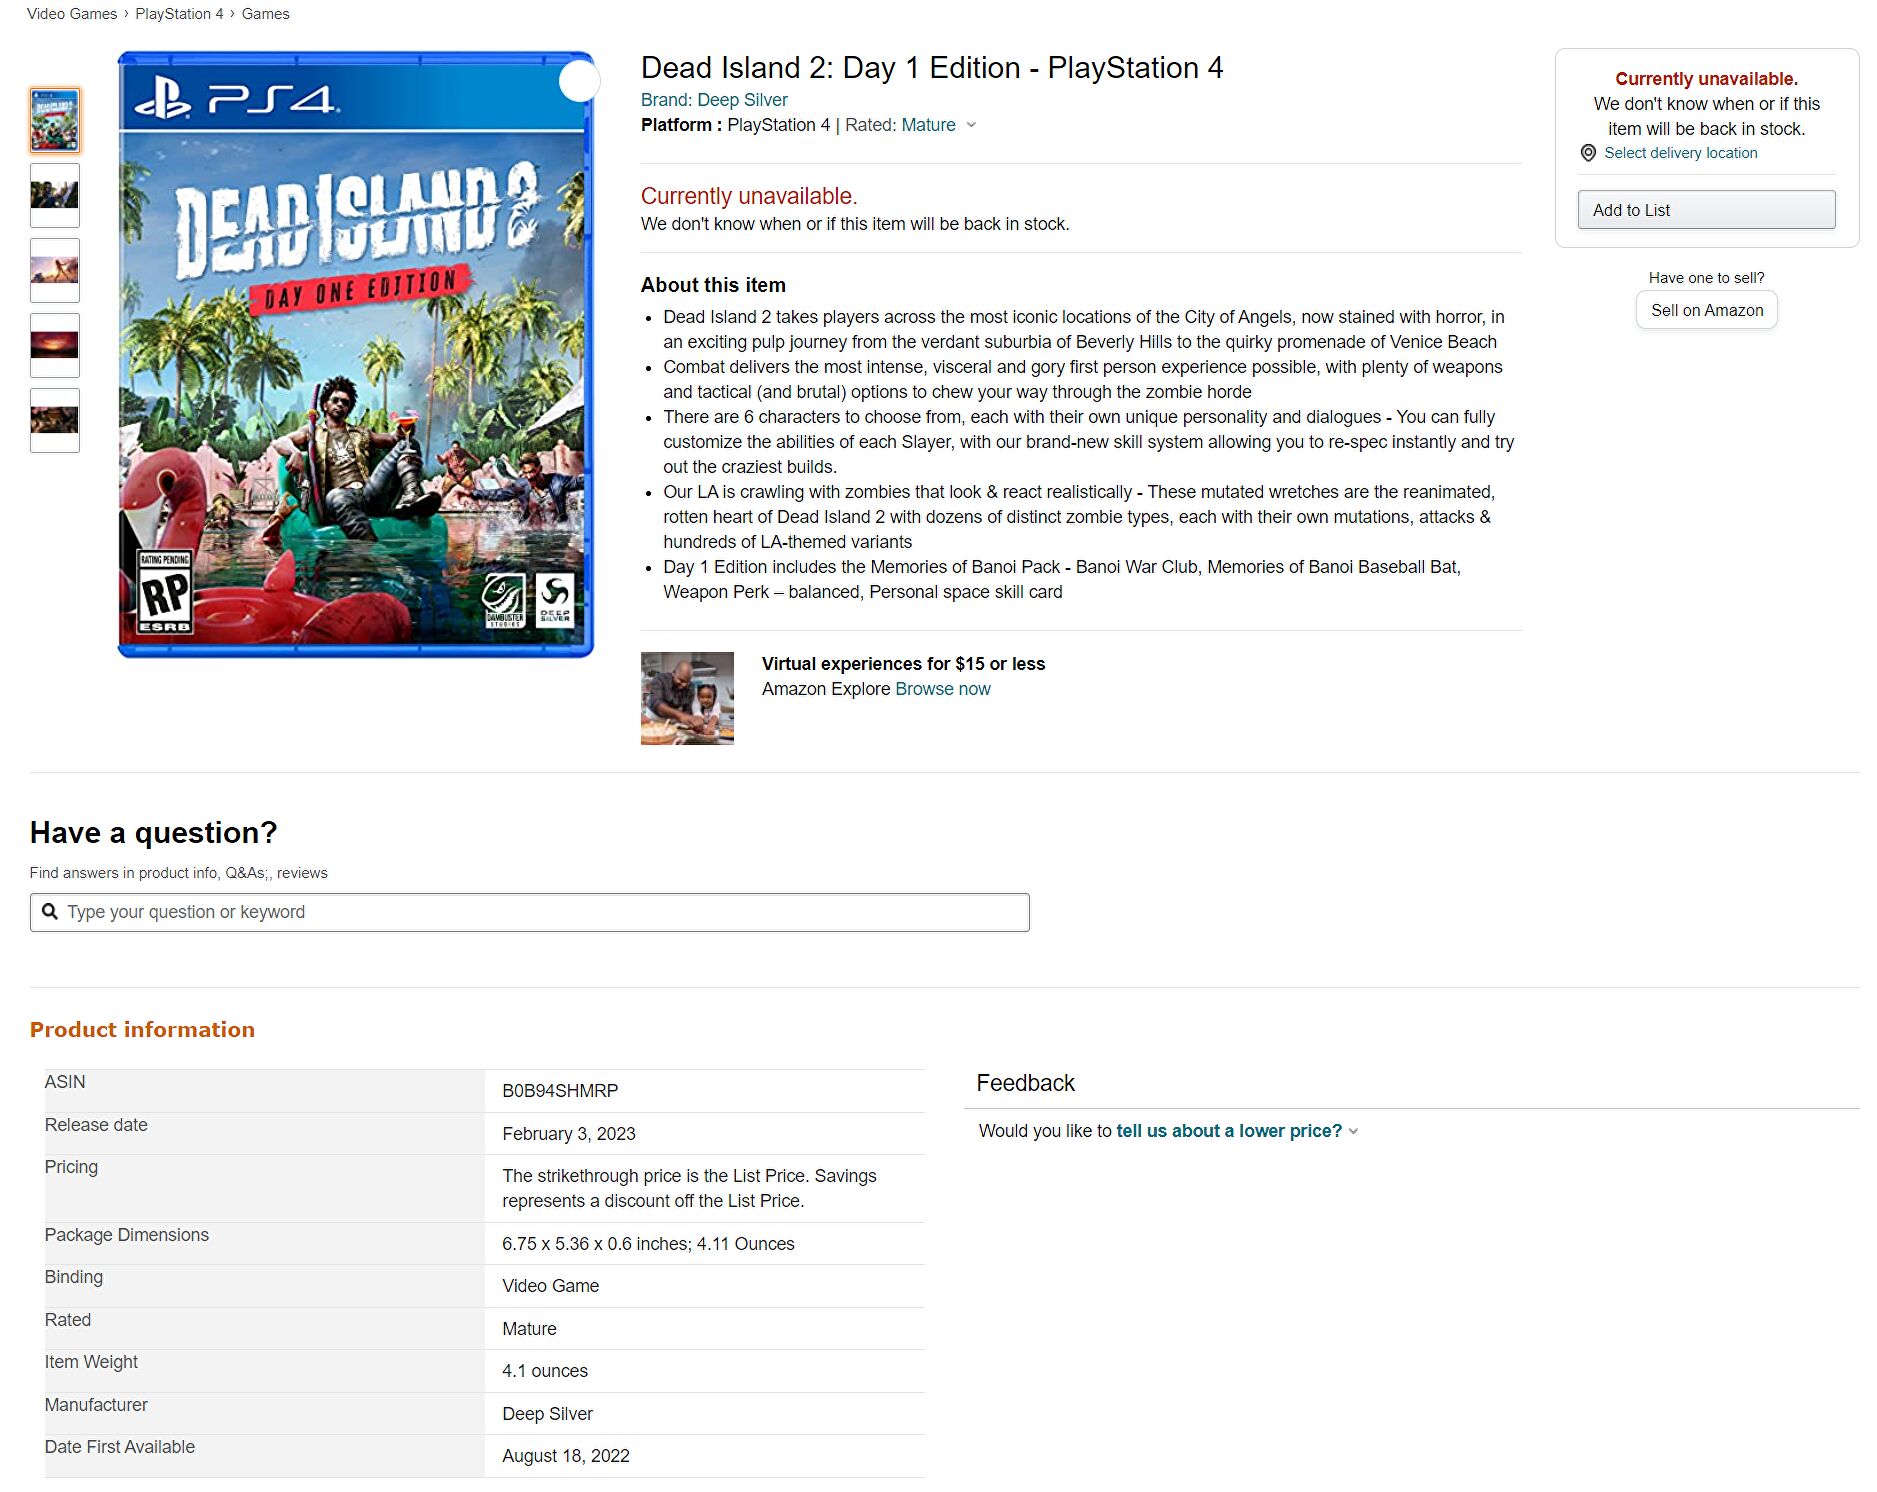The image size is (1877, 1492).
Task: Click the Sell on Amazon button
Action: [x=1706, y=310]
